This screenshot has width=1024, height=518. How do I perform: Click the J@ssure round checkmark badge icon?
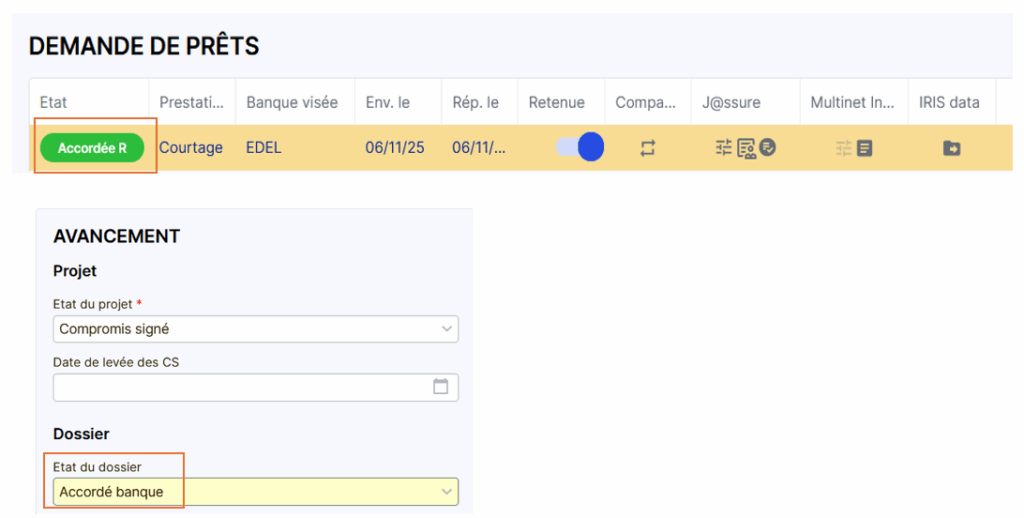pos(768,148)
